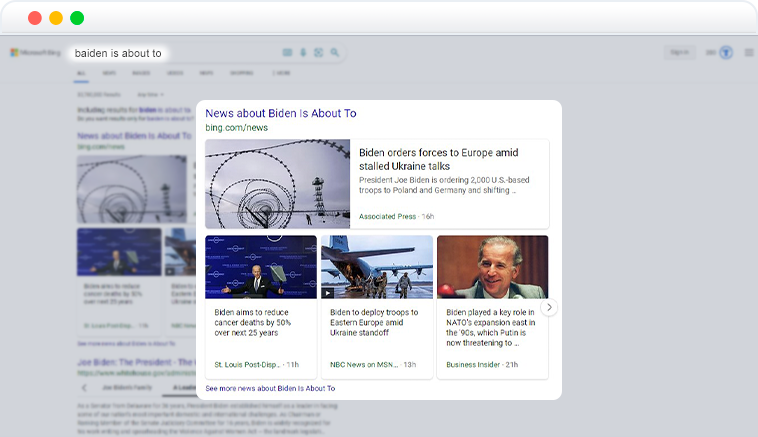Viewport: 758px width, 437px height.
Task: Click the Microsoft Bing logo
Action: (35, 52)
